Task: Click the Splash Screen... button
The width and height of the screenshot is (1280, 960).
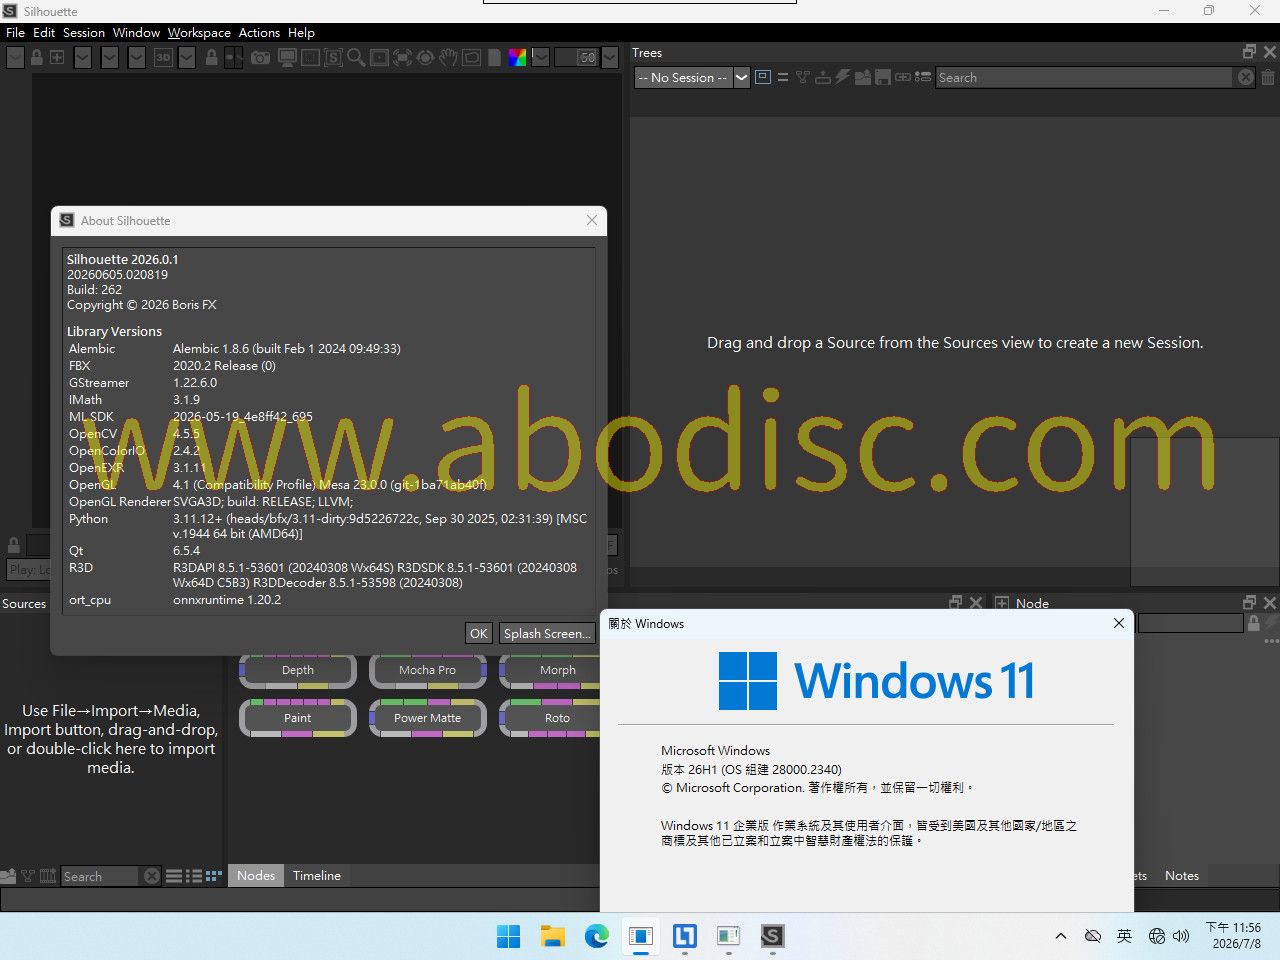Action: [547, 633]
